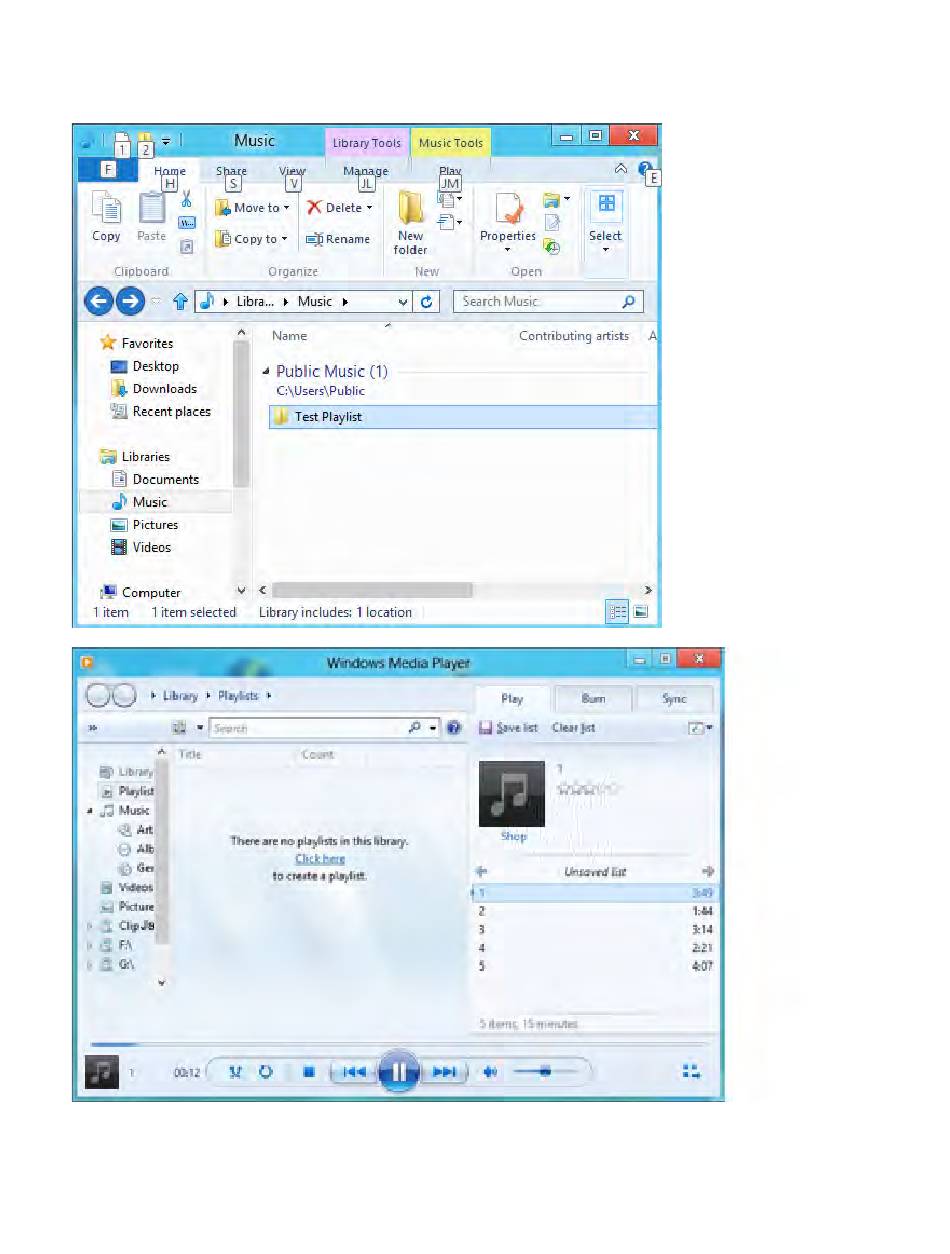Screen dimensions: 950x1254
Task: Open the Media Player list options dropdown
Action: coord(700,728)
